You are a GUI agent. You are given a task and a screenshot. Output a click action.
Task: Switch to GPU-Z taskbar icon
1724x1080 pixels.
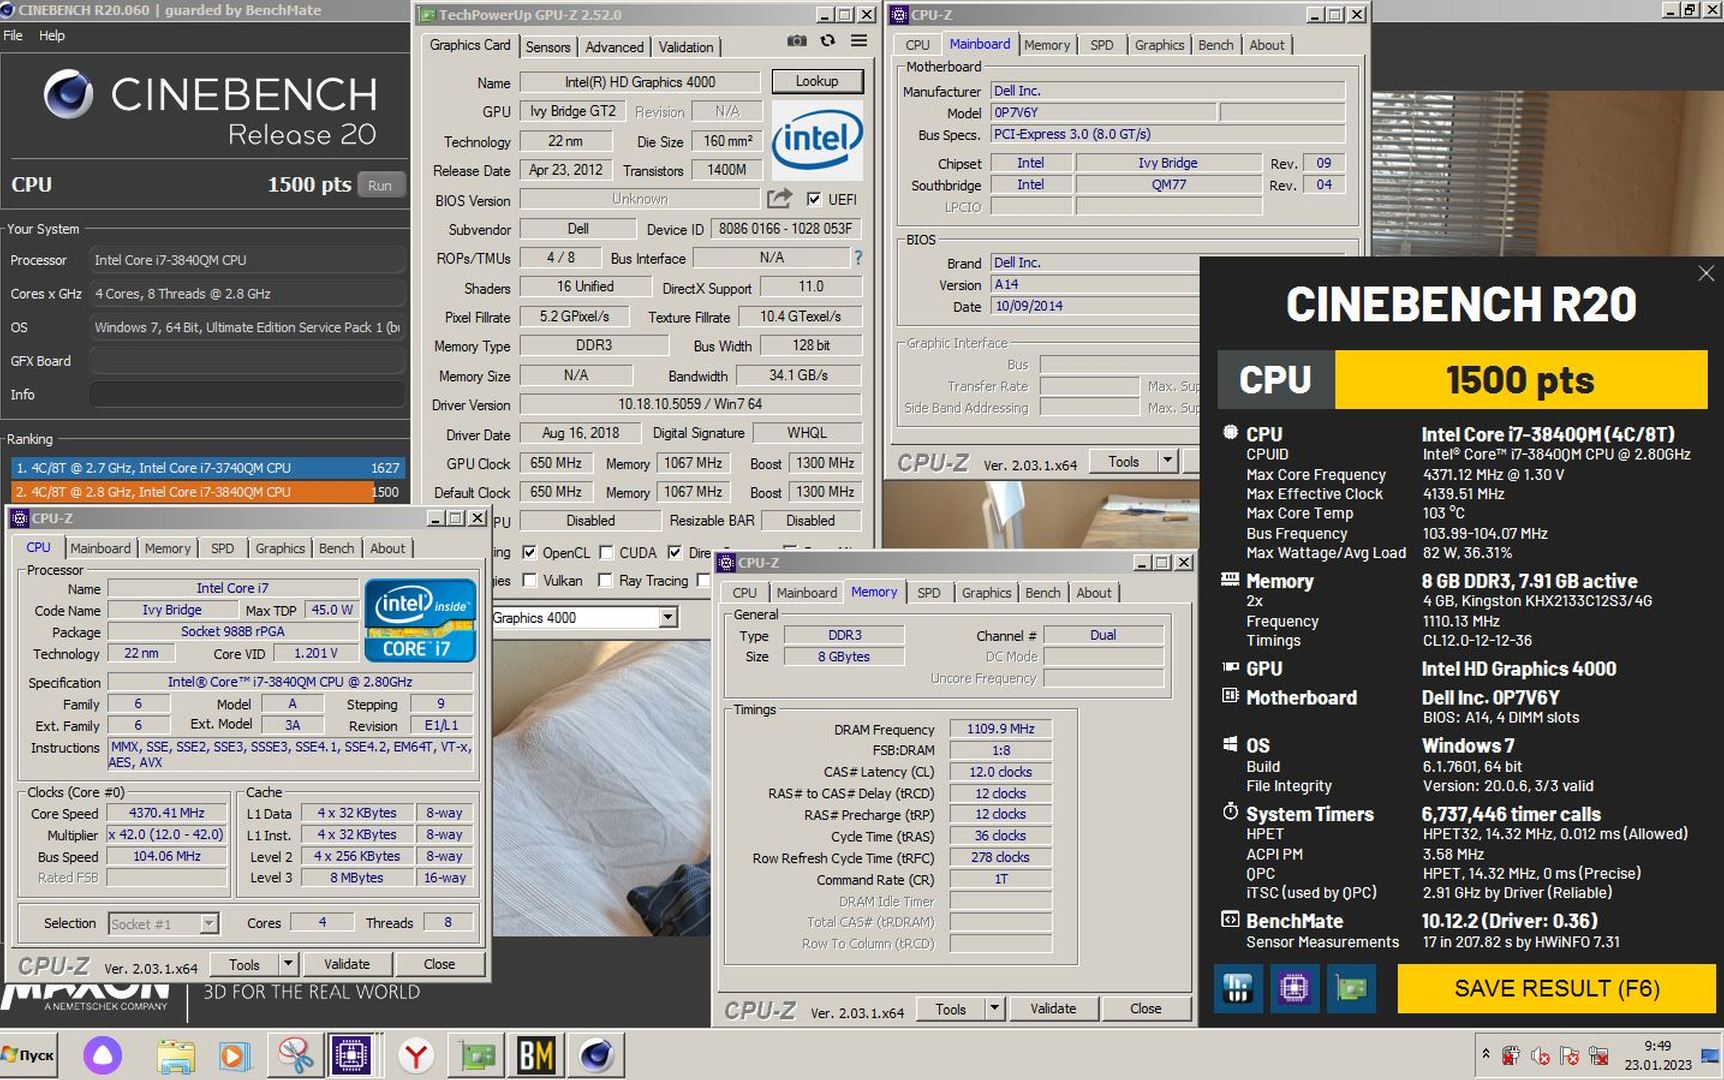477,1055
